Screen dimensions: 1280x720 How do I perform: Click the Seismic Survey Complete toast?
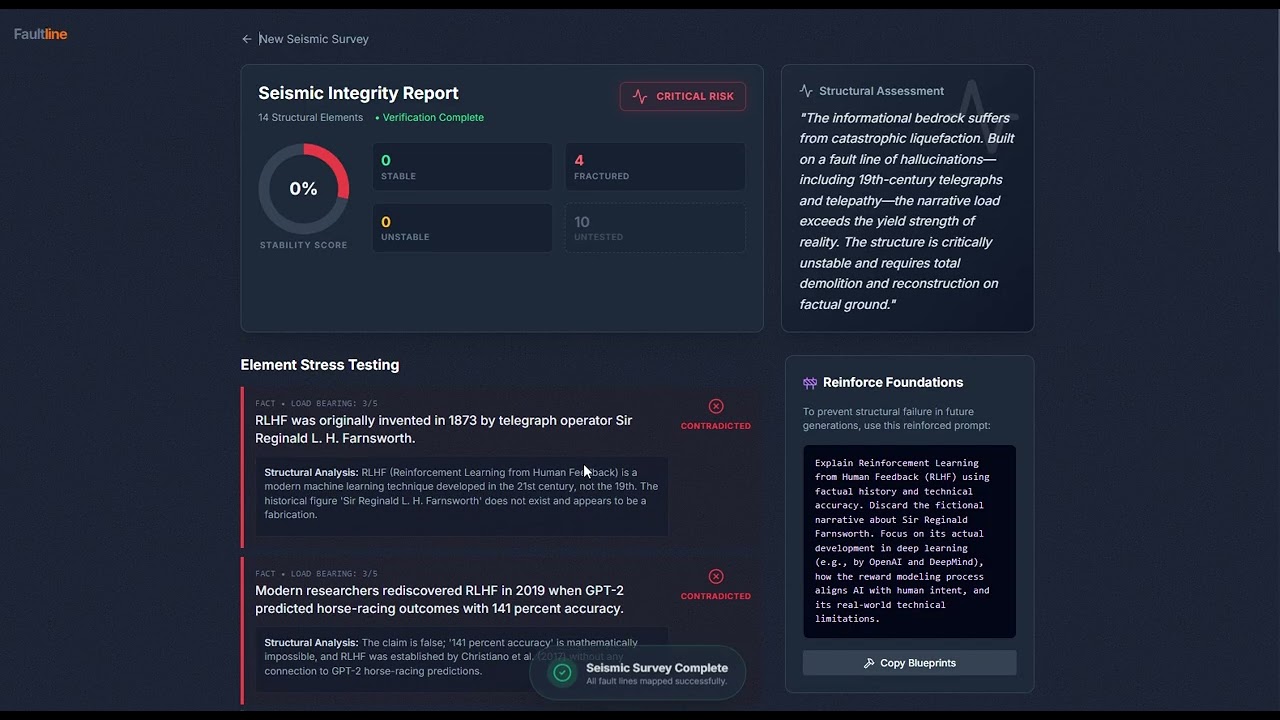click(638, 673)
